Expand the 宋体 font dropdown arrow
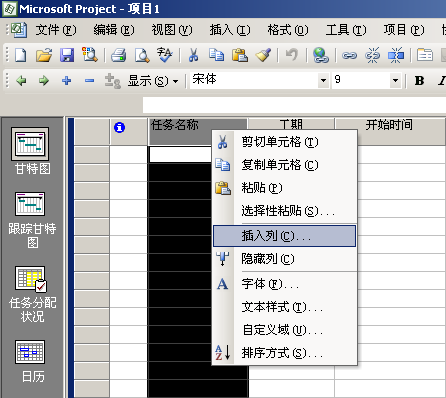446x398 pixels. point(323,80)
